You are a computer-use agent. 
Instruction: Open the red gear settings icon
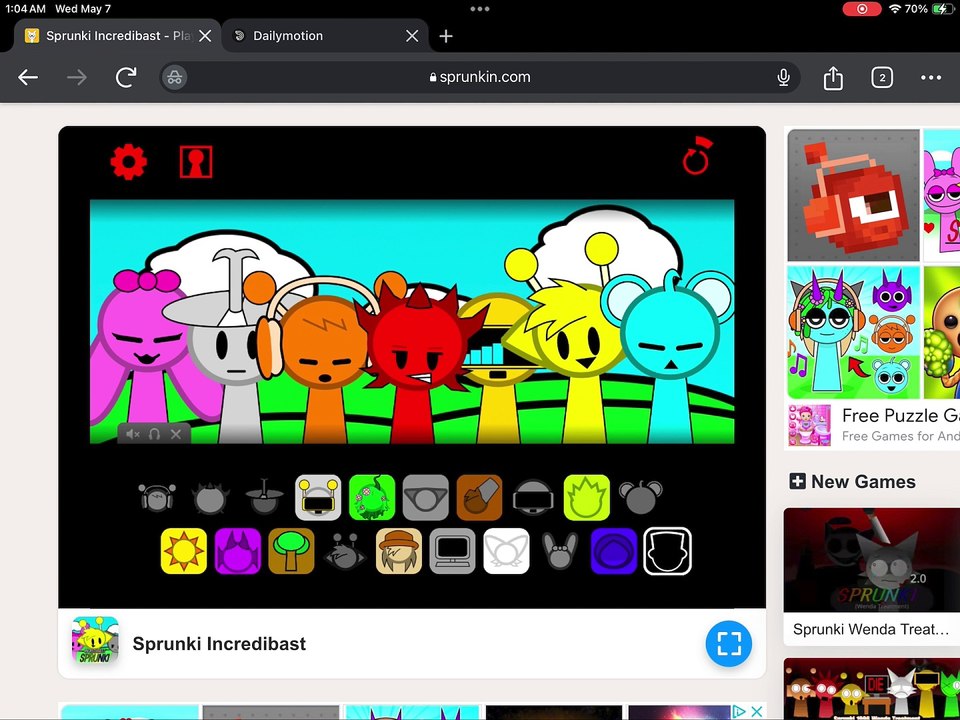pyautogui.click(x=129, y=162)
